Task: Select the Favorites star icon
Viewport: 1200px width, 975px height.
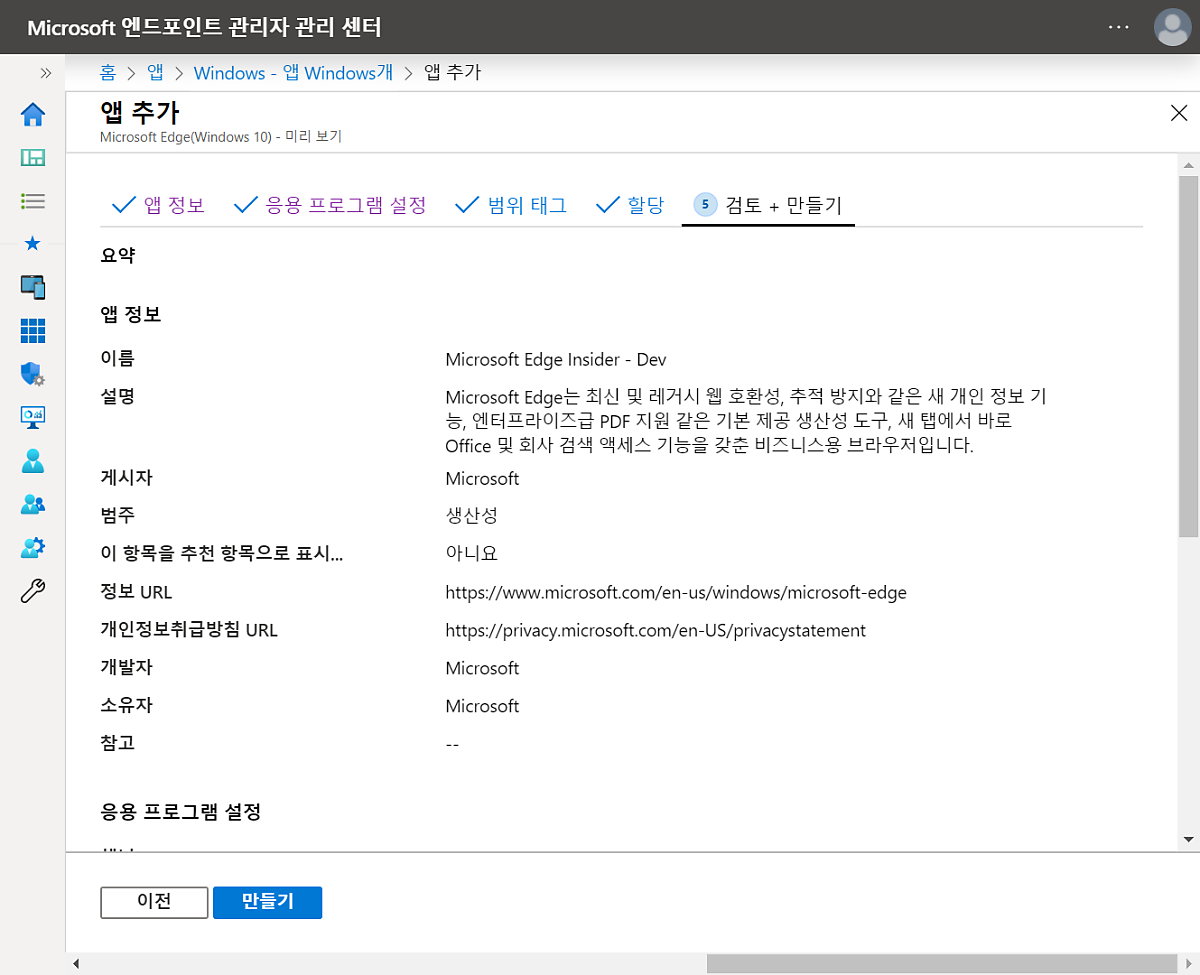Action: [x=33, y=243]
